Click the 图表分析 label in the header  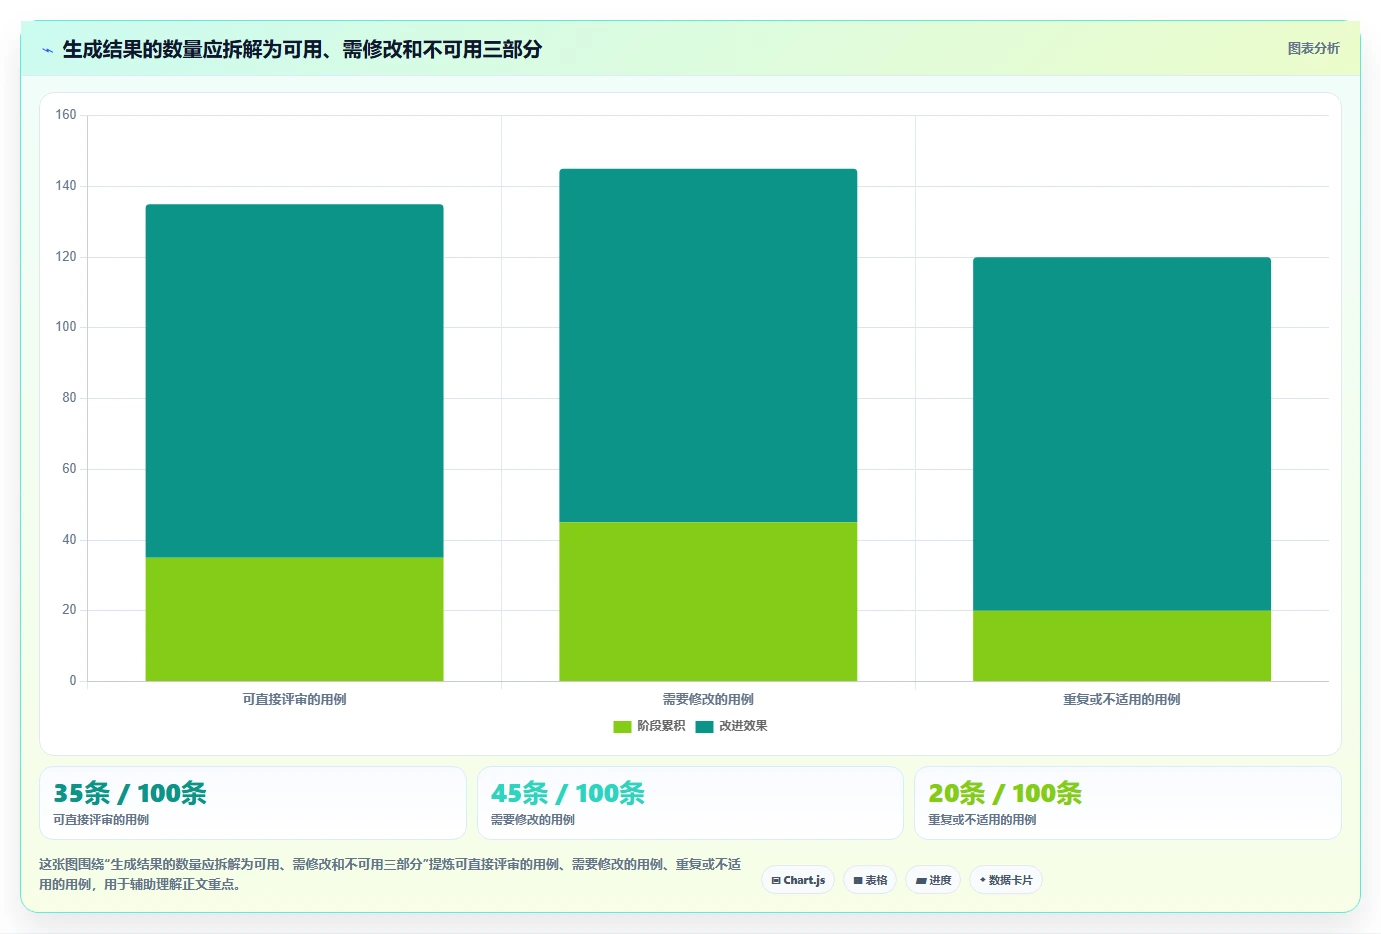[1313, 48]
